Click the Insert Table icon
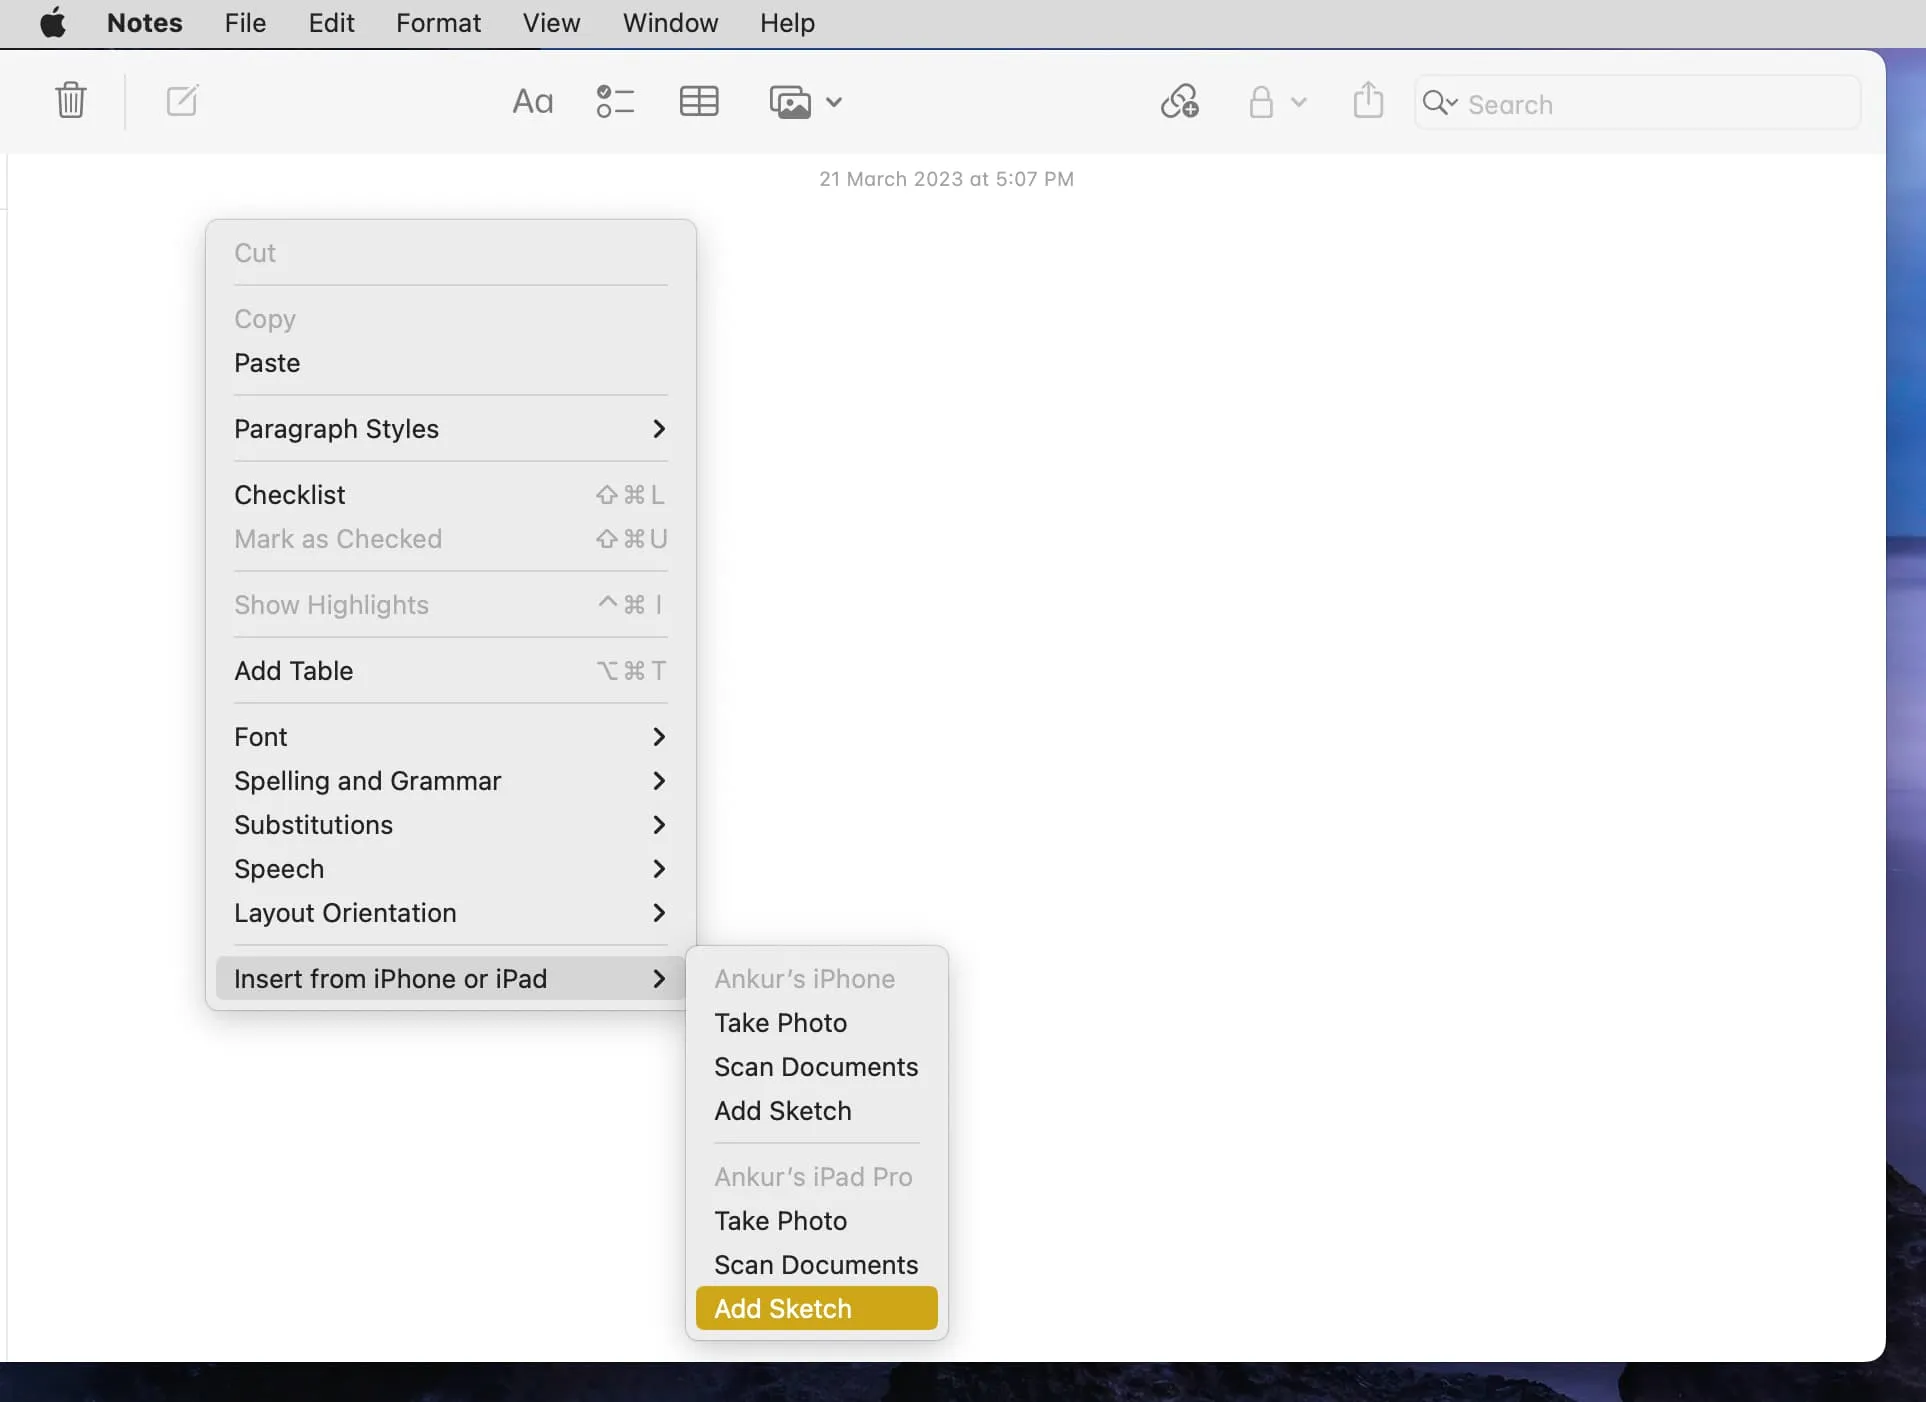 698,100
